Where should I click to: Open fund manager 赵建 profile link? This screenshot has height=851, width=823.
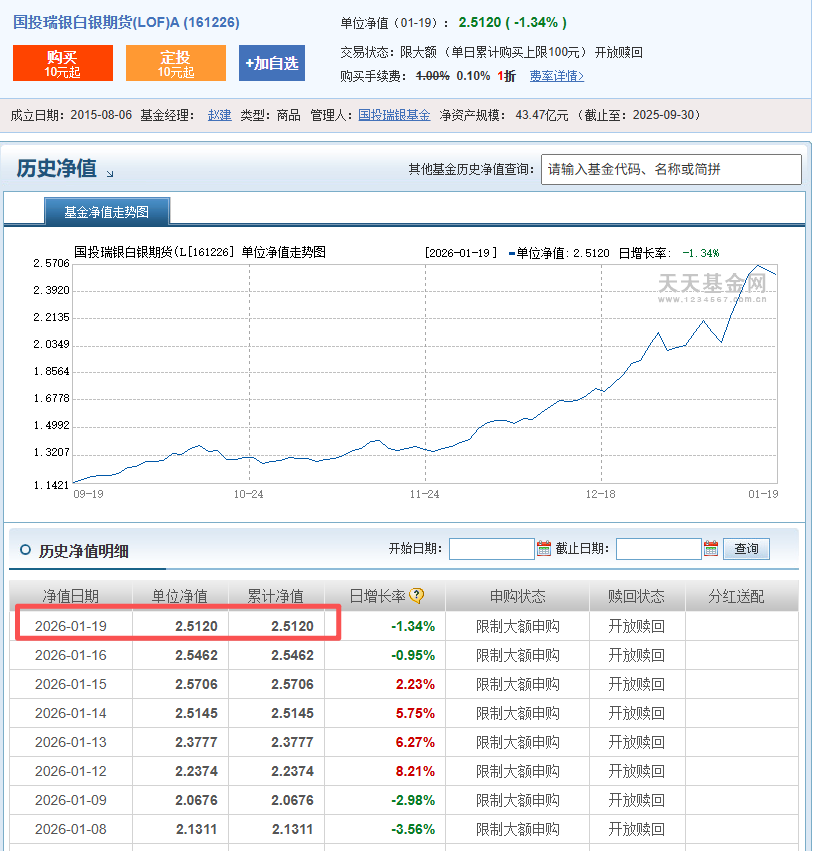tap(219, 115)
